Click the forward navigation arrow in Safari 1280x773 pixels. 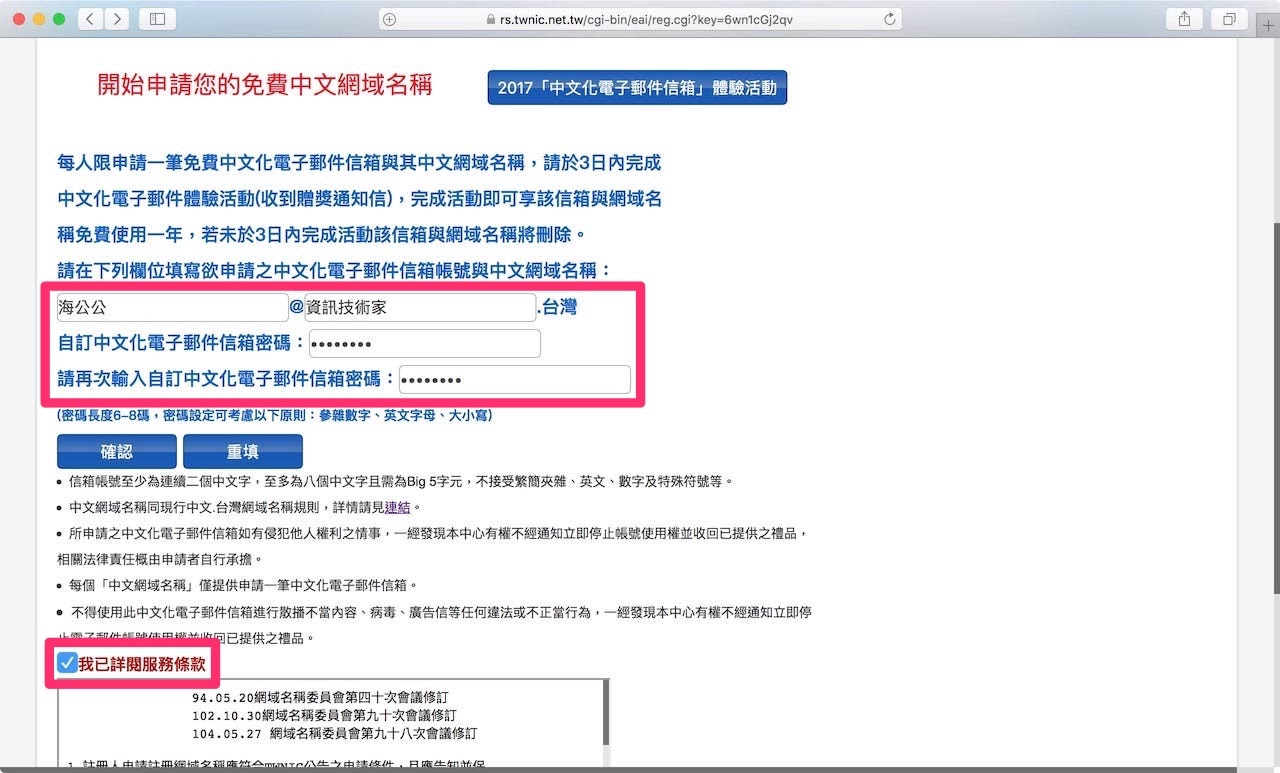pos(117,18)
